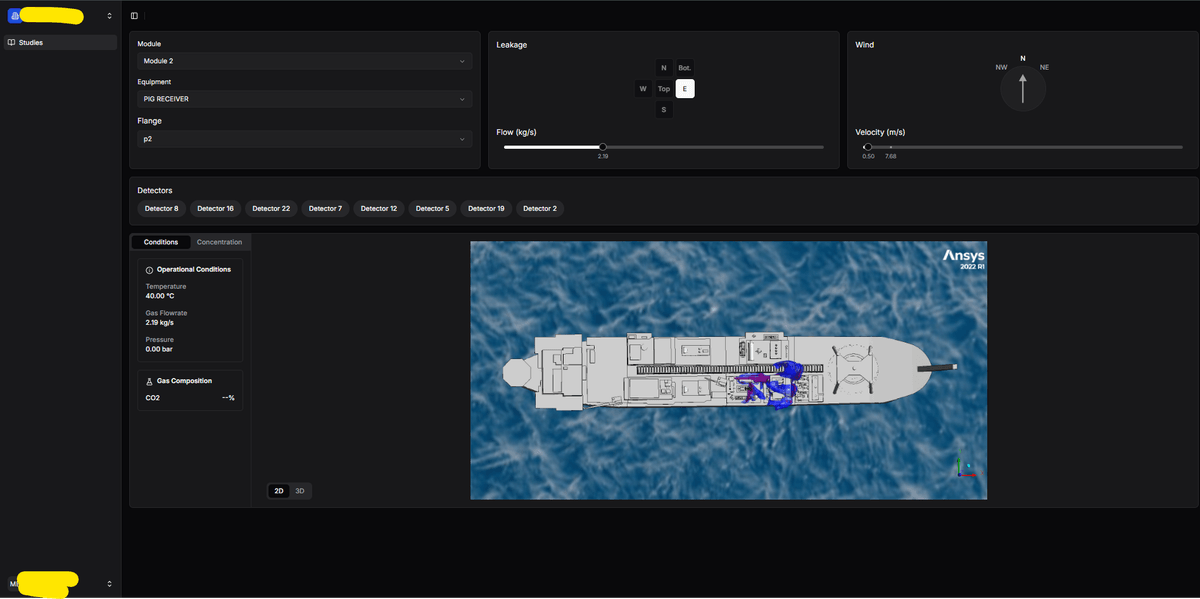Click the Detectors section heading
Image resolution: width=1200 pixels, height=599 pixels.
point(155,190)
